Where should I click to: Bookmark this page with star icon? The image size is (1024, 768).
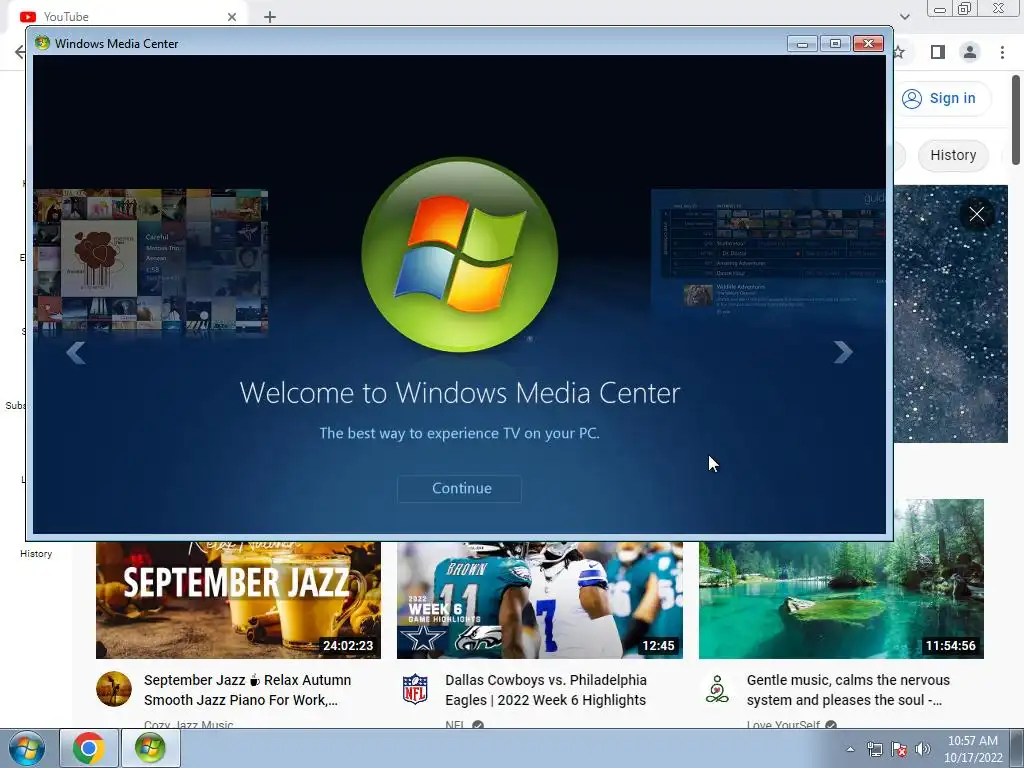click(899, 52)
